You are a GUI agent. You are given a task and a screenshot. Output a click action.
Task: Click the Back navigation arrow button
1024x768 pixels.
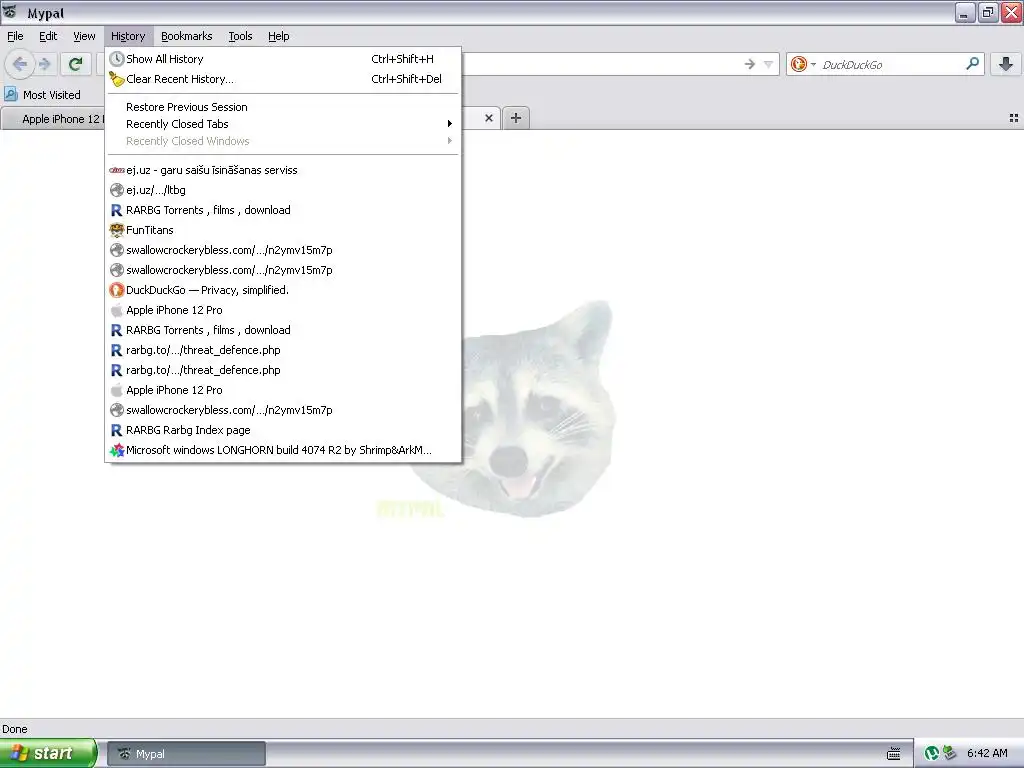pyautogui.click(x=20, y=64)
